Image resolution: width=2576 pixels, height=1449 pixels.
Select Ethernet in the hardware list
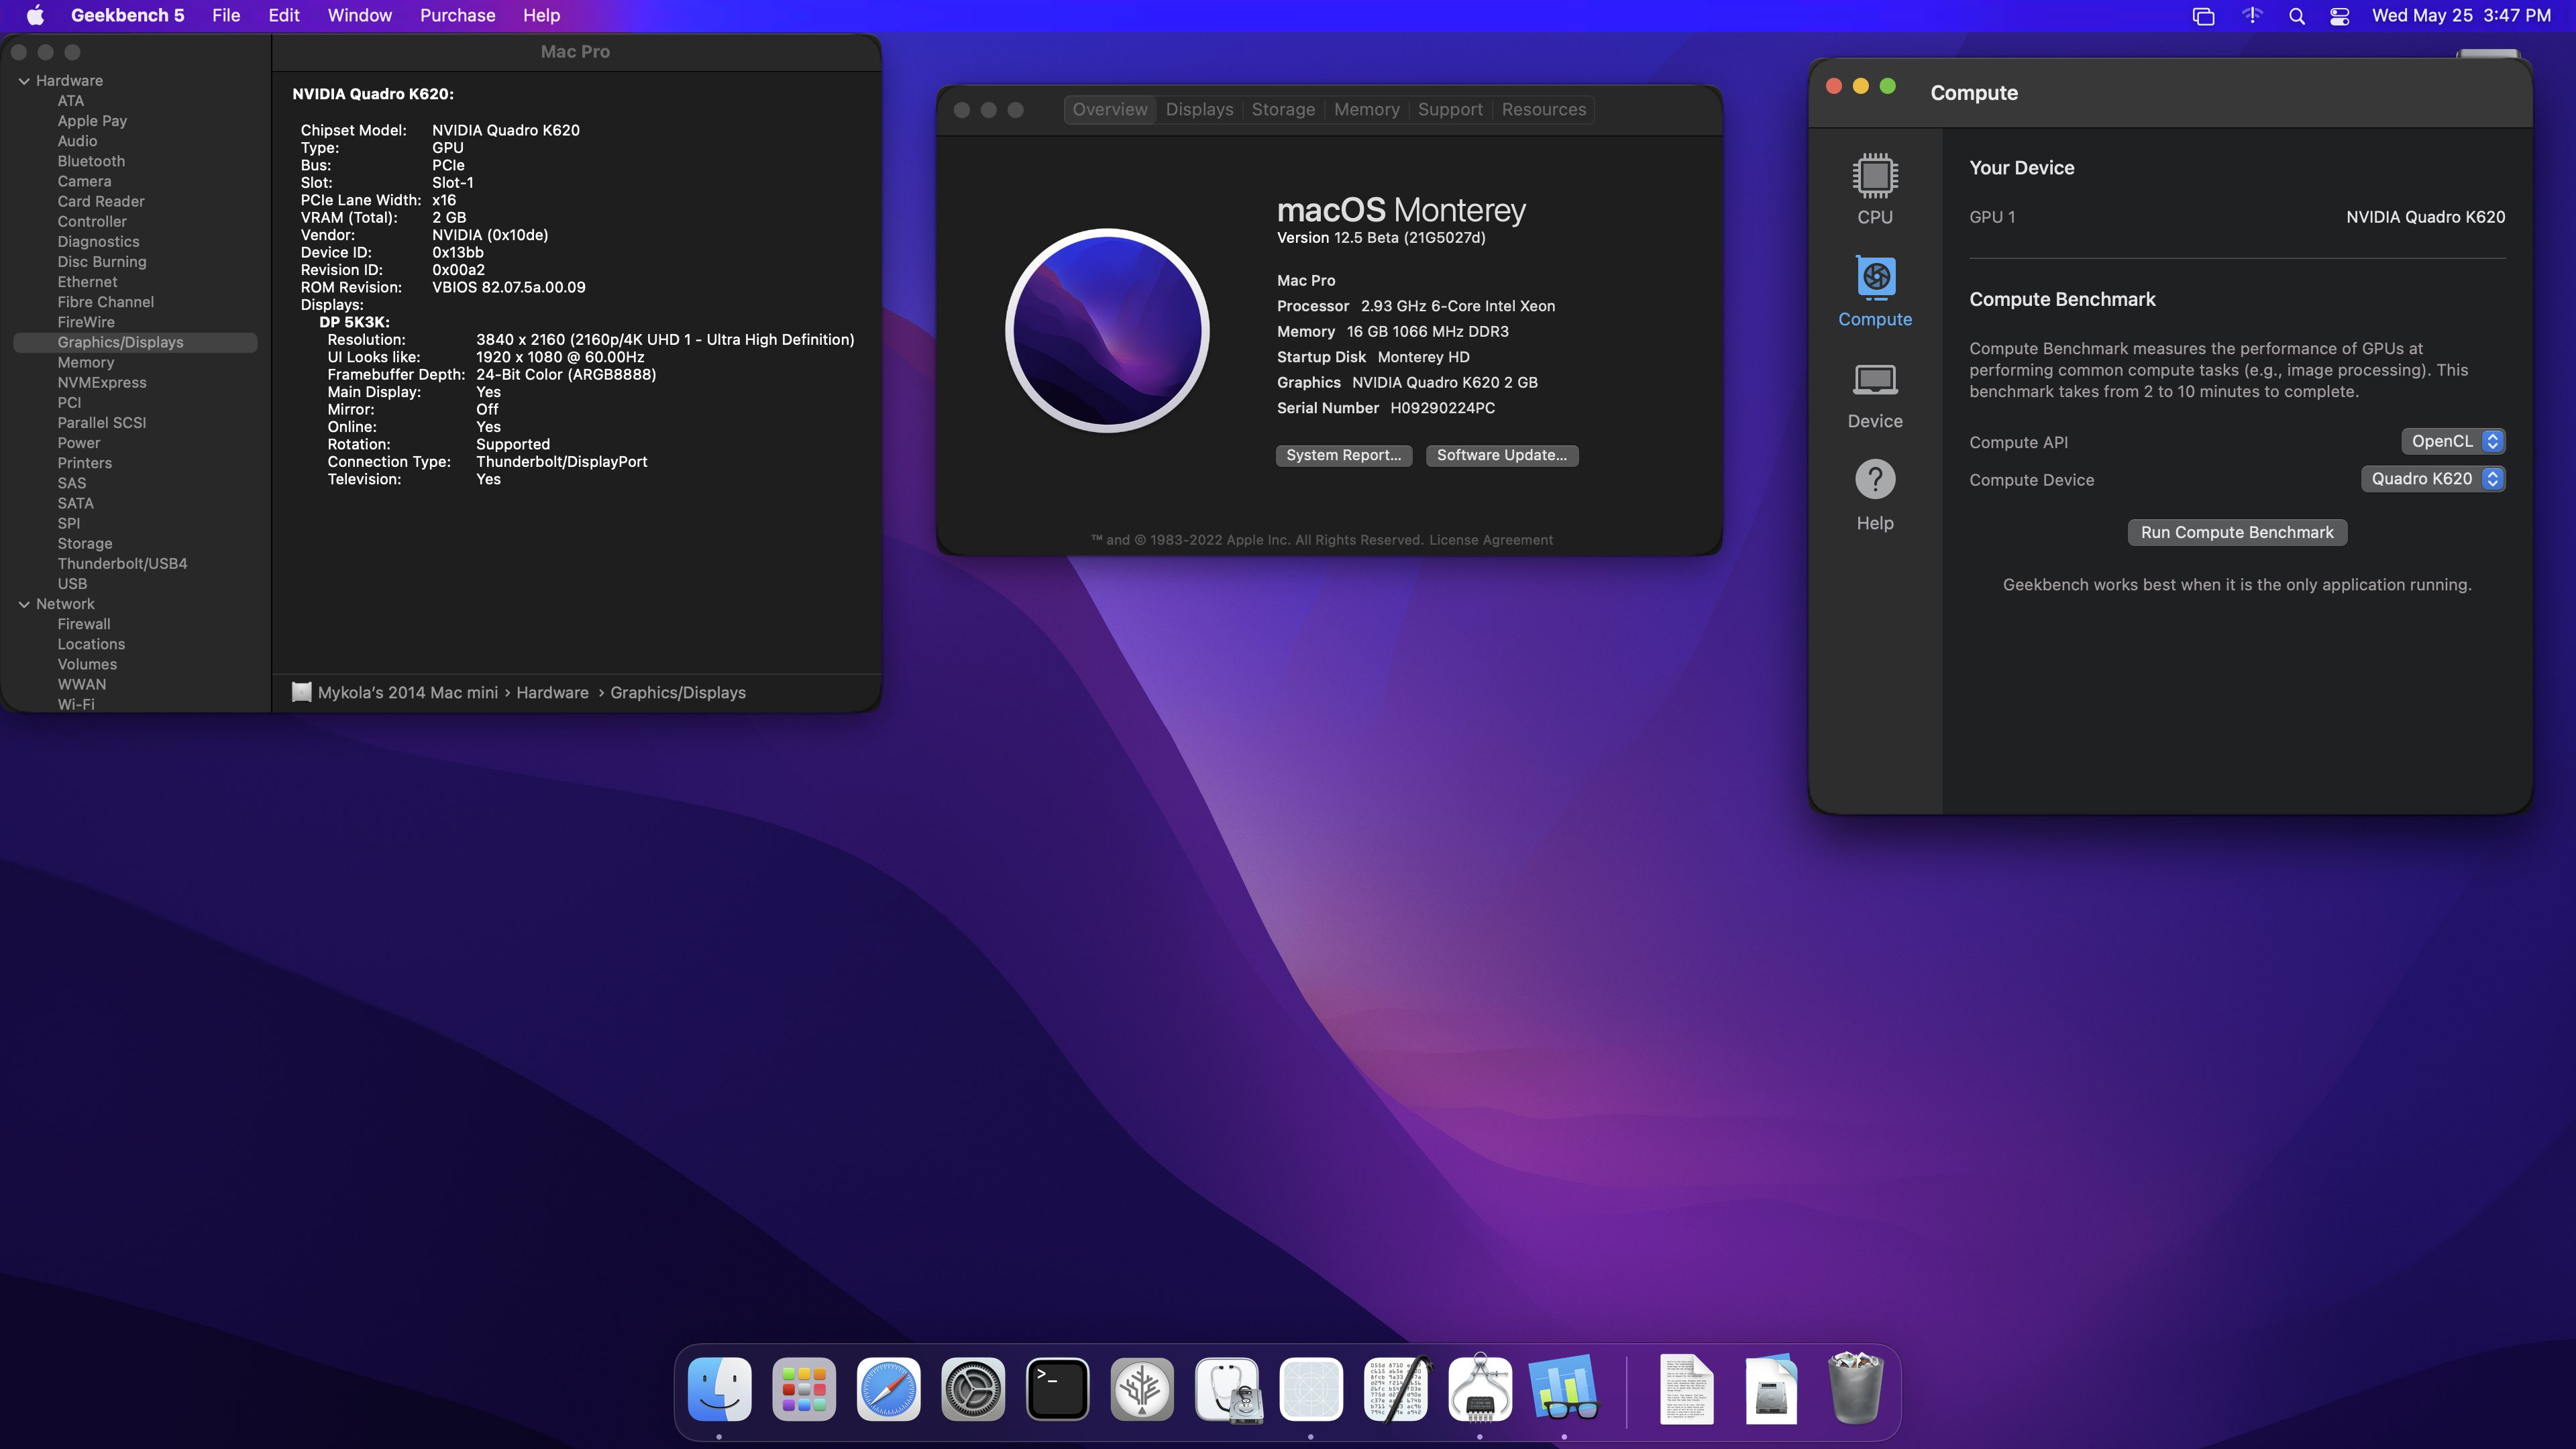(x=87, y=282)
